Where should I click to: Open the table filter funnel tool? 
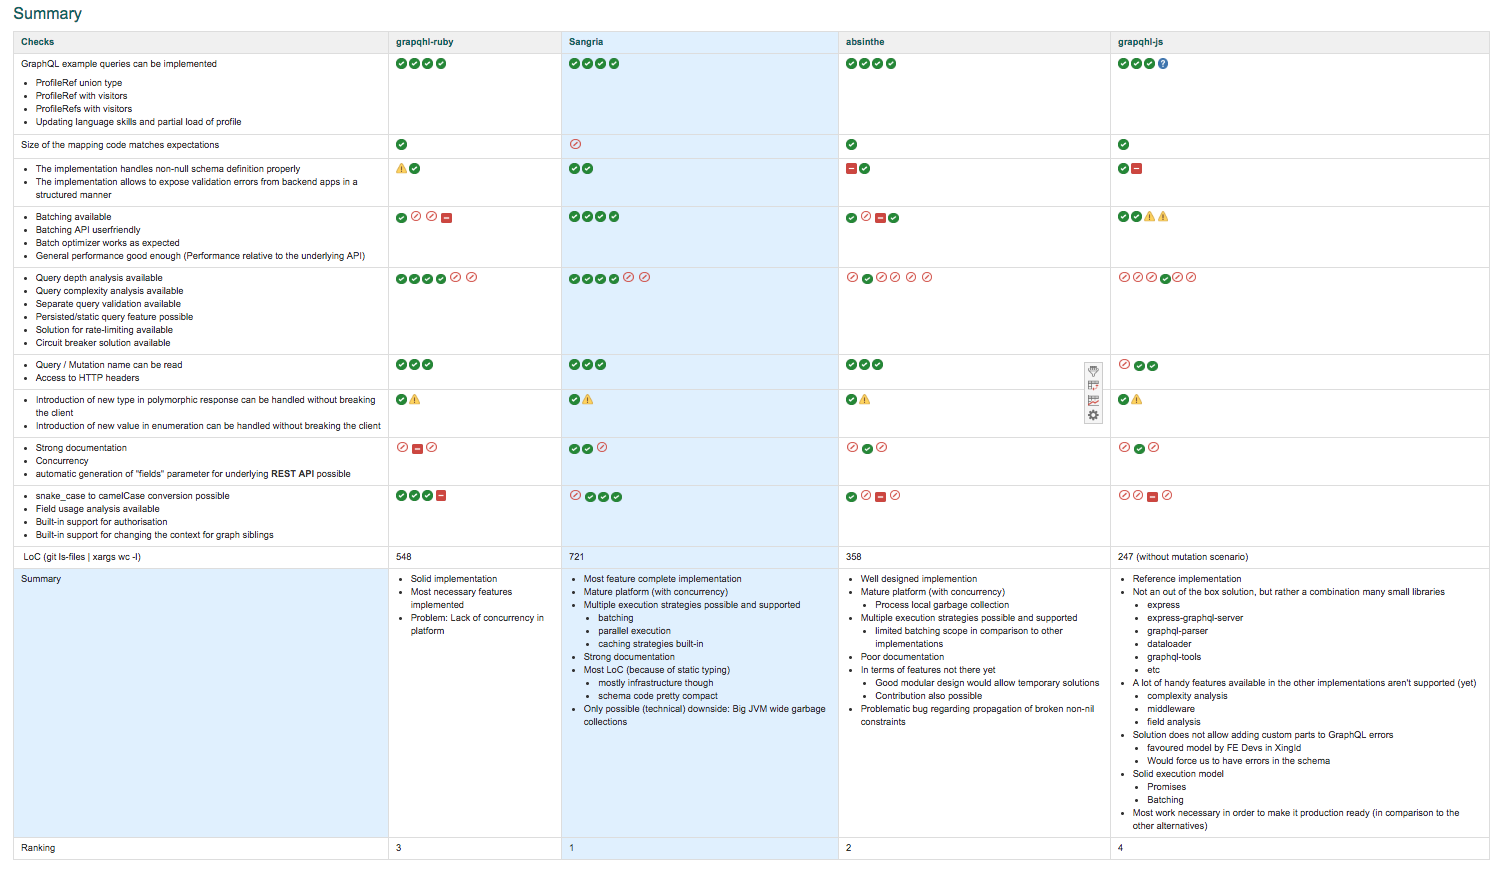coord(1093,371)
